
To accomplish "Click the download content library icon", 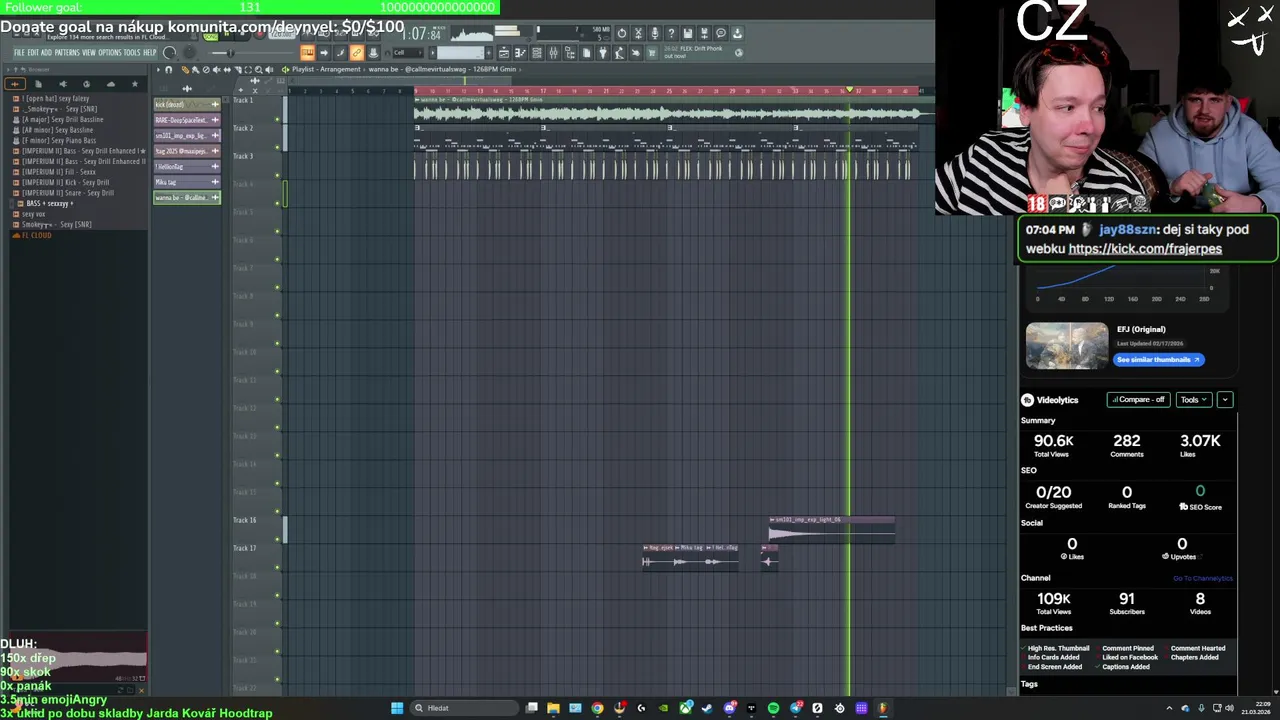I will coord(737,33).
